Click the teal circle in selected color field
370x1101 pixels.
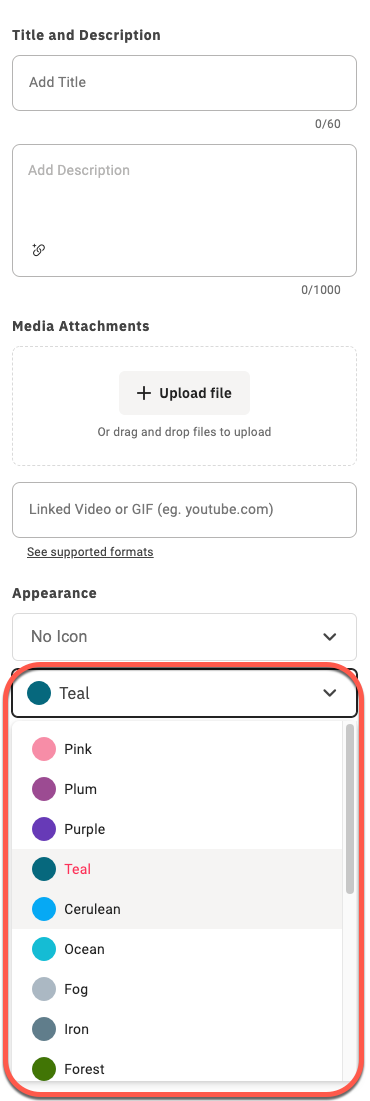[39, 693]
